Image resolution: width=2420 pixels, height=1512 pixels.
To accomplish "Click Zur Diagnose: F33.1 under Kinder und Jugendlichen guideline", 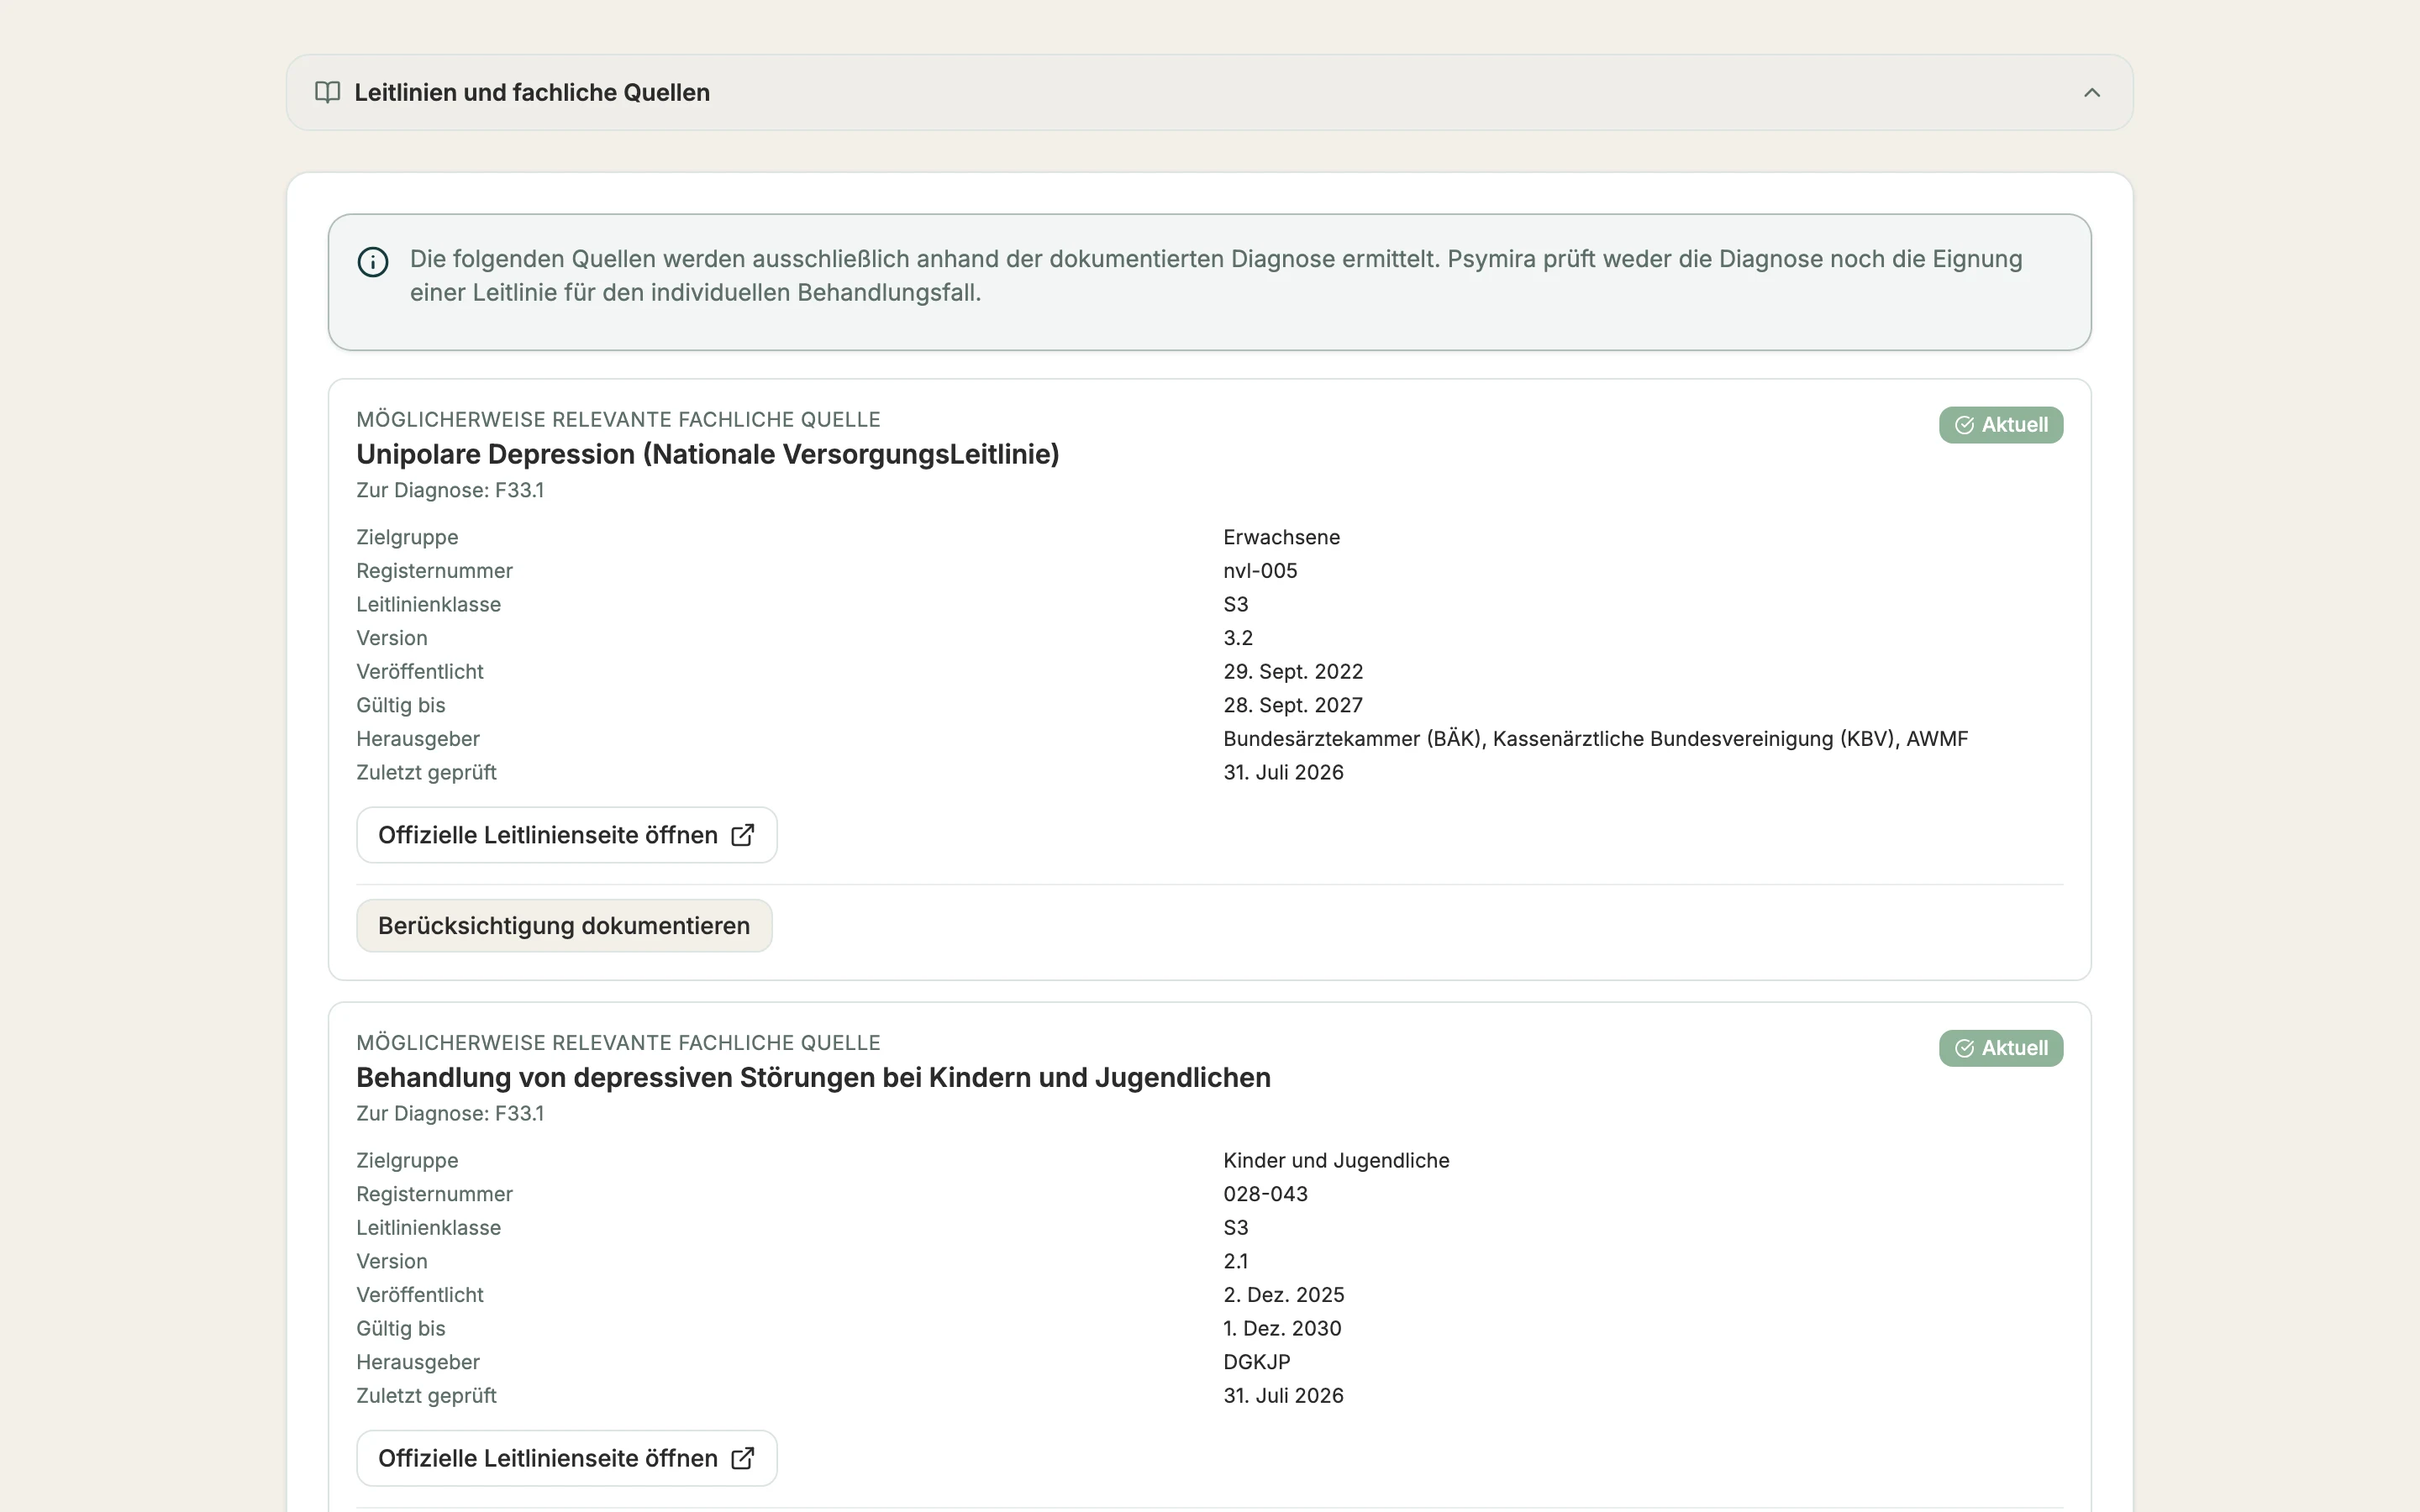I will point(450,1113).
